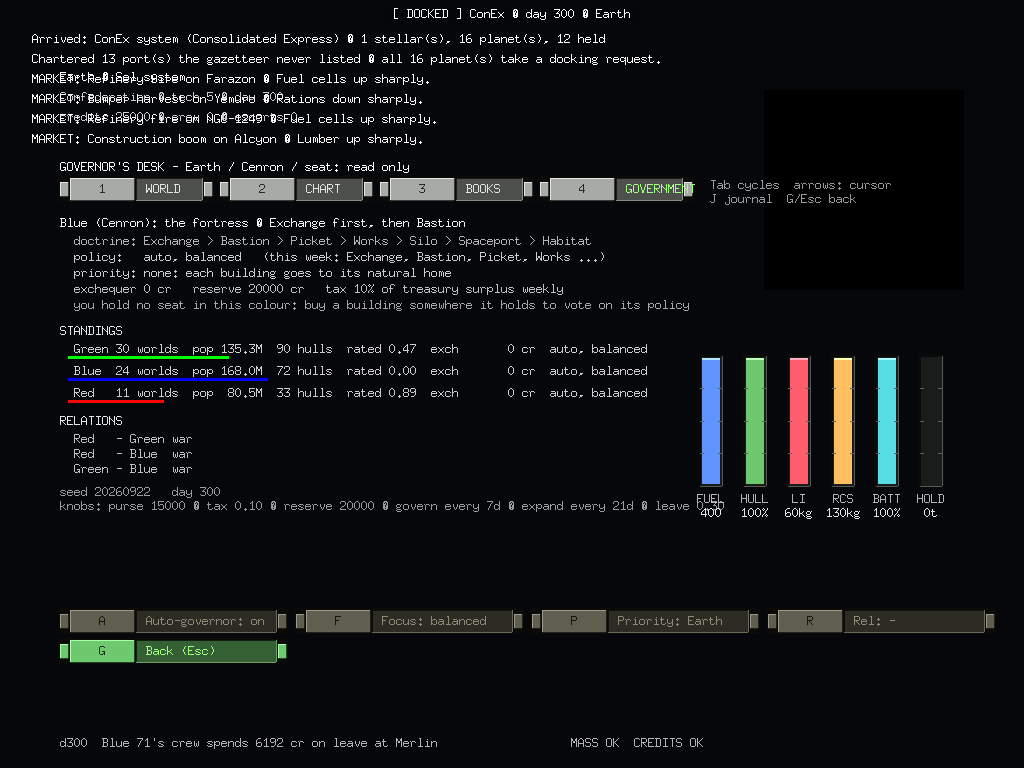Change the Priority: Earth setting
Screen dimensions: 1024x768
tap(645, 621)
